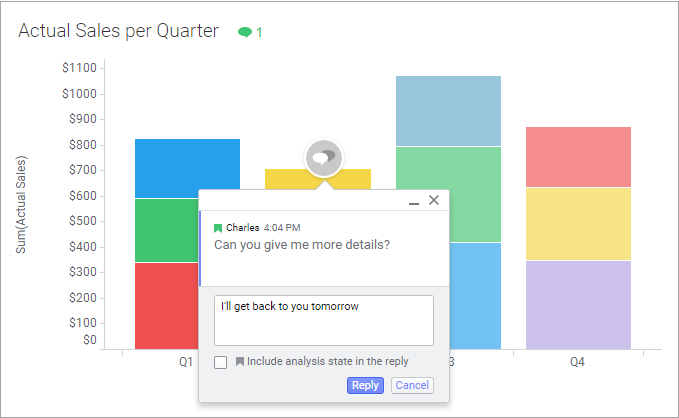679x418 pixels.
Task: Cancel the comment reply
Action: 412,385
